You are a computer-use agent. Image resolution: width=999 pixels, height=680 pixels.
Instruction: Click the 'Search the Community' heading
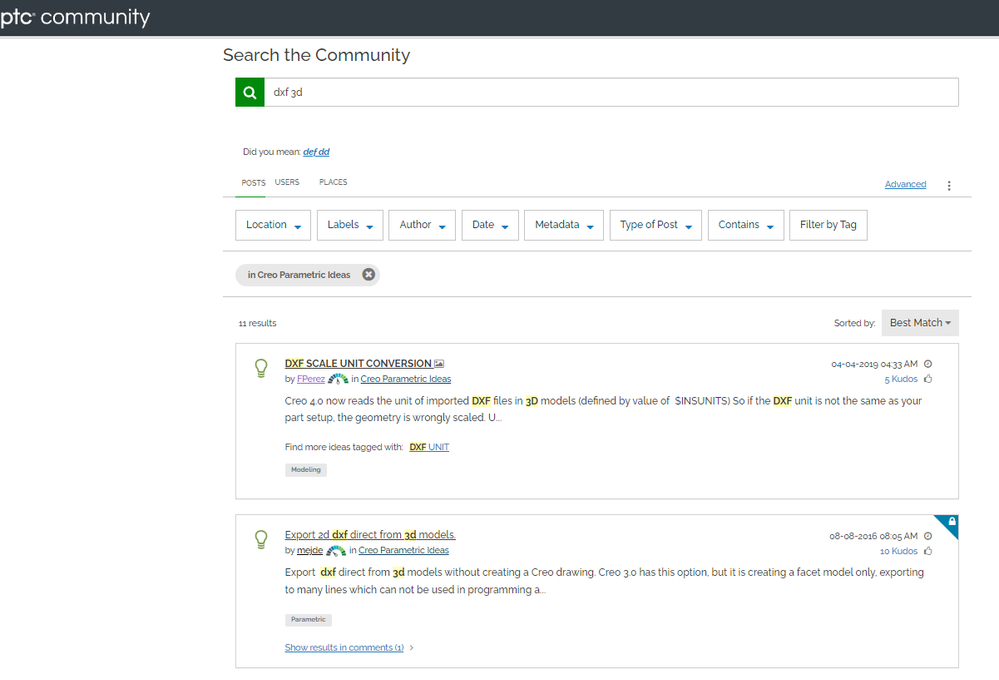pos(317,55)
